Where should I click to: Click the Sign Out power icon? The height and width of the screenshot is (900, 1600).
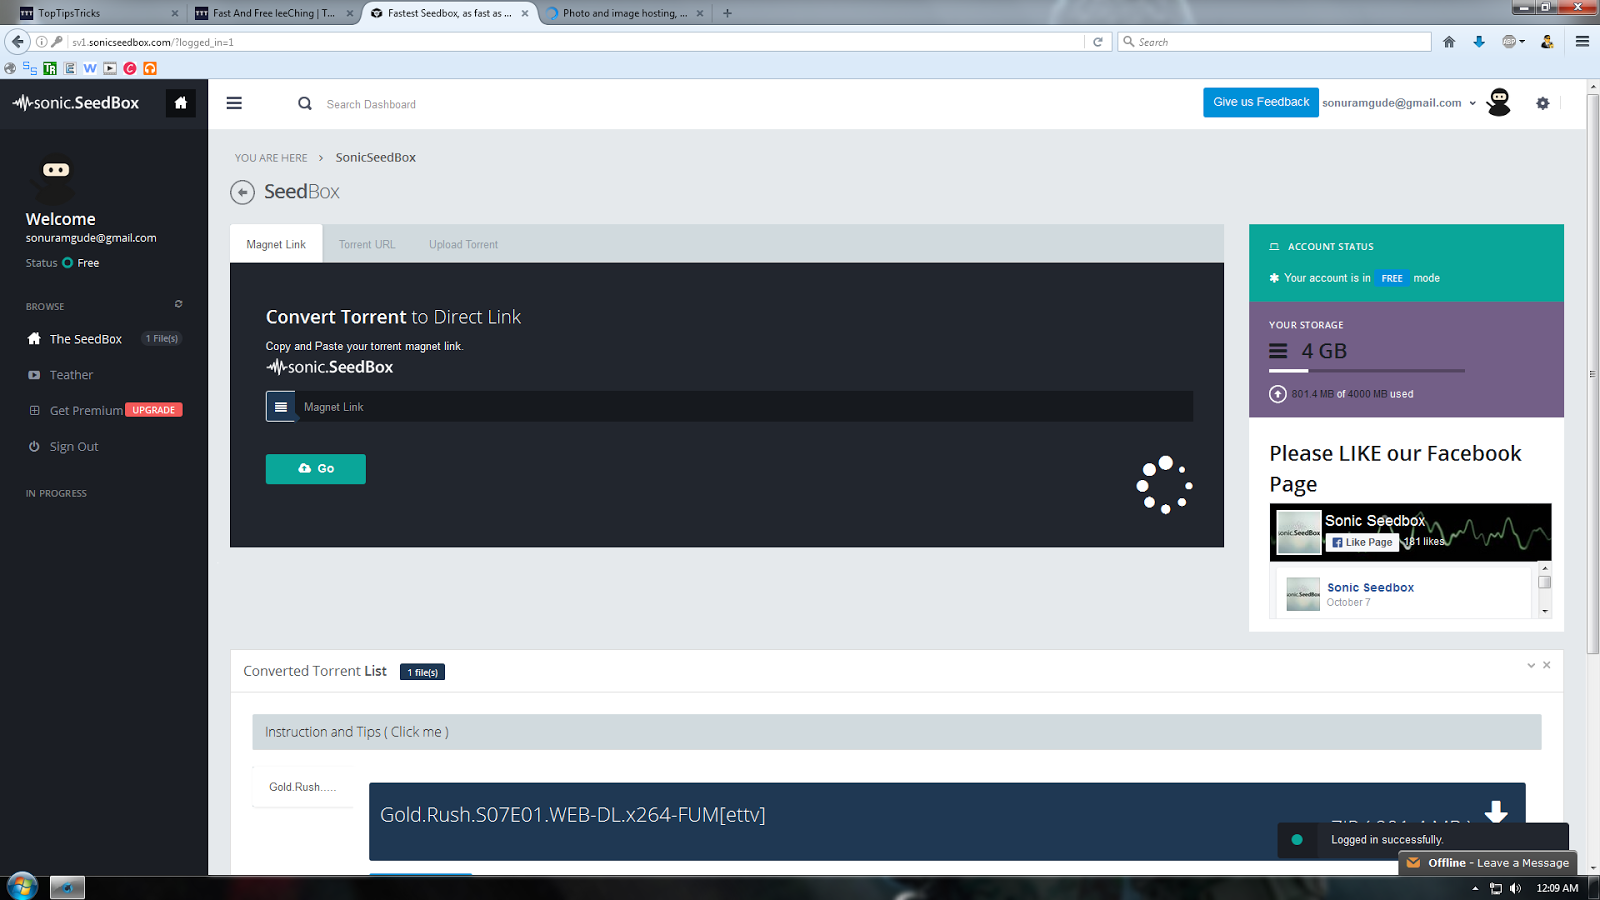(x=34, y=447)
